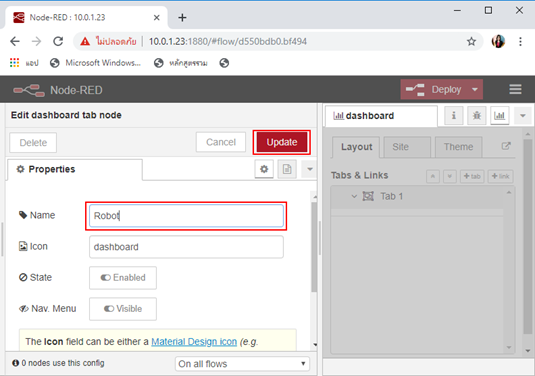535x376 pixels.
Task: Collapse the Tab 1 chevron
Action: 354,197
